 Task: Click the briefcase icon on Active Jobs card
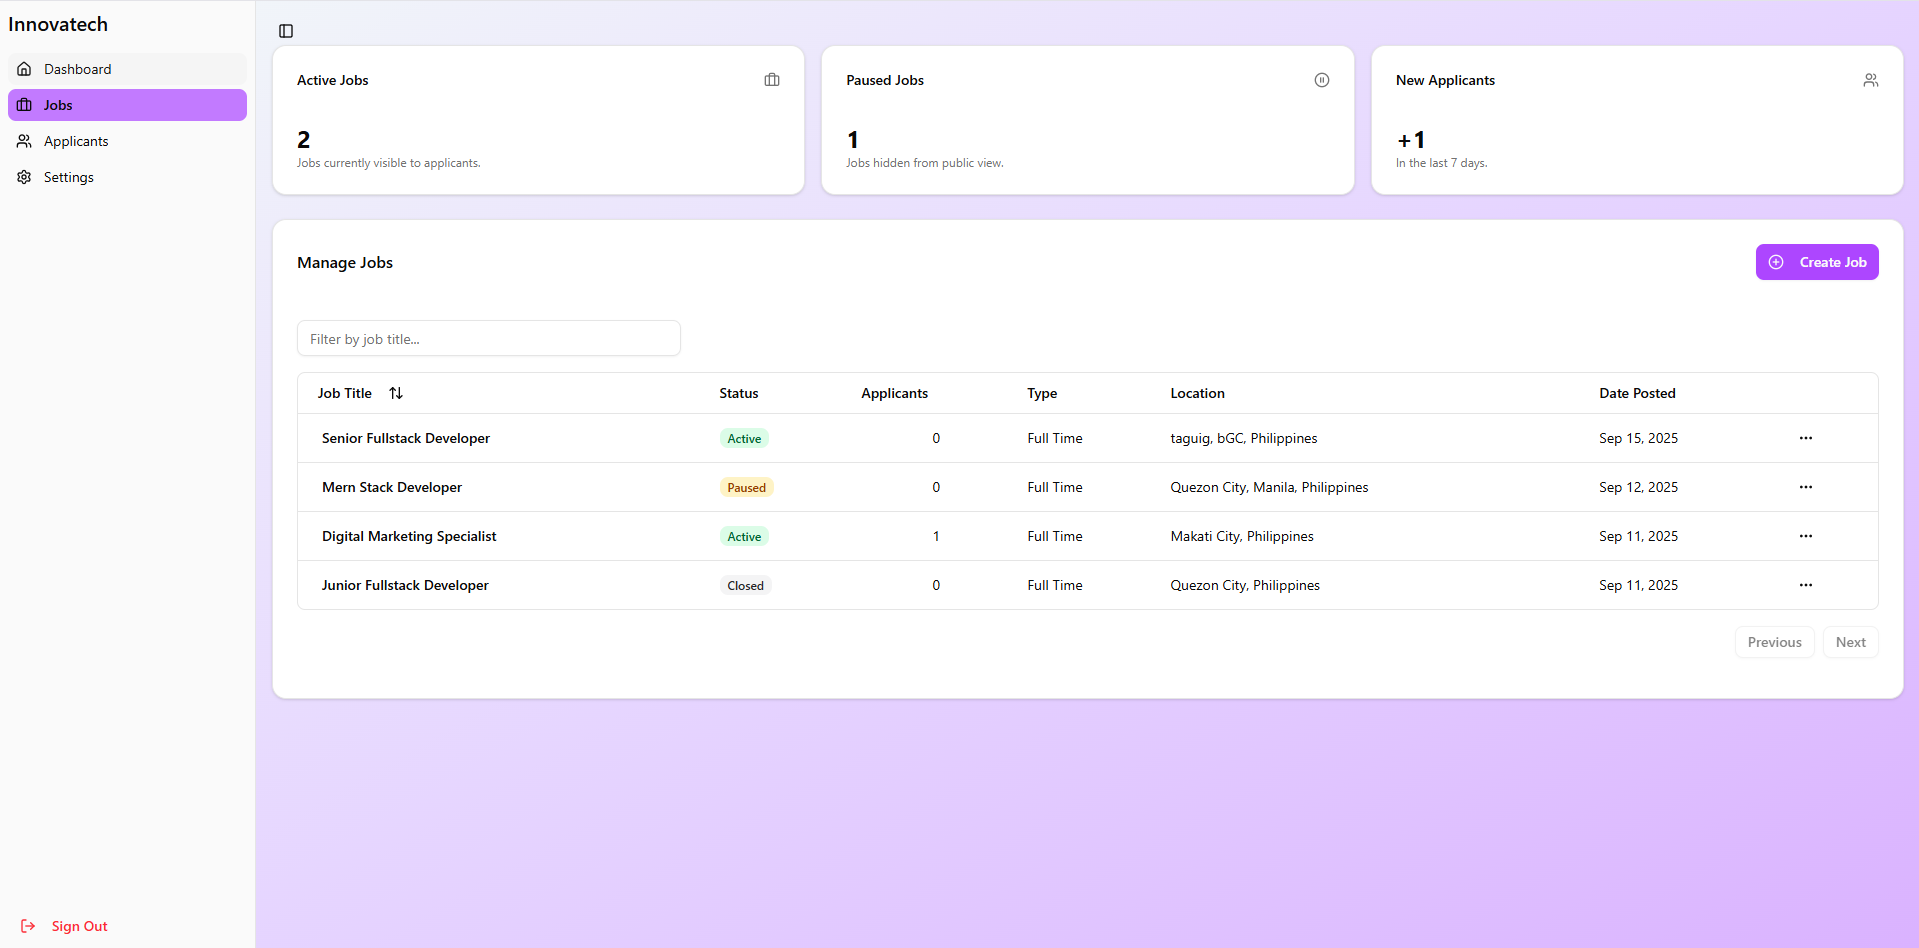coord(772,80)
